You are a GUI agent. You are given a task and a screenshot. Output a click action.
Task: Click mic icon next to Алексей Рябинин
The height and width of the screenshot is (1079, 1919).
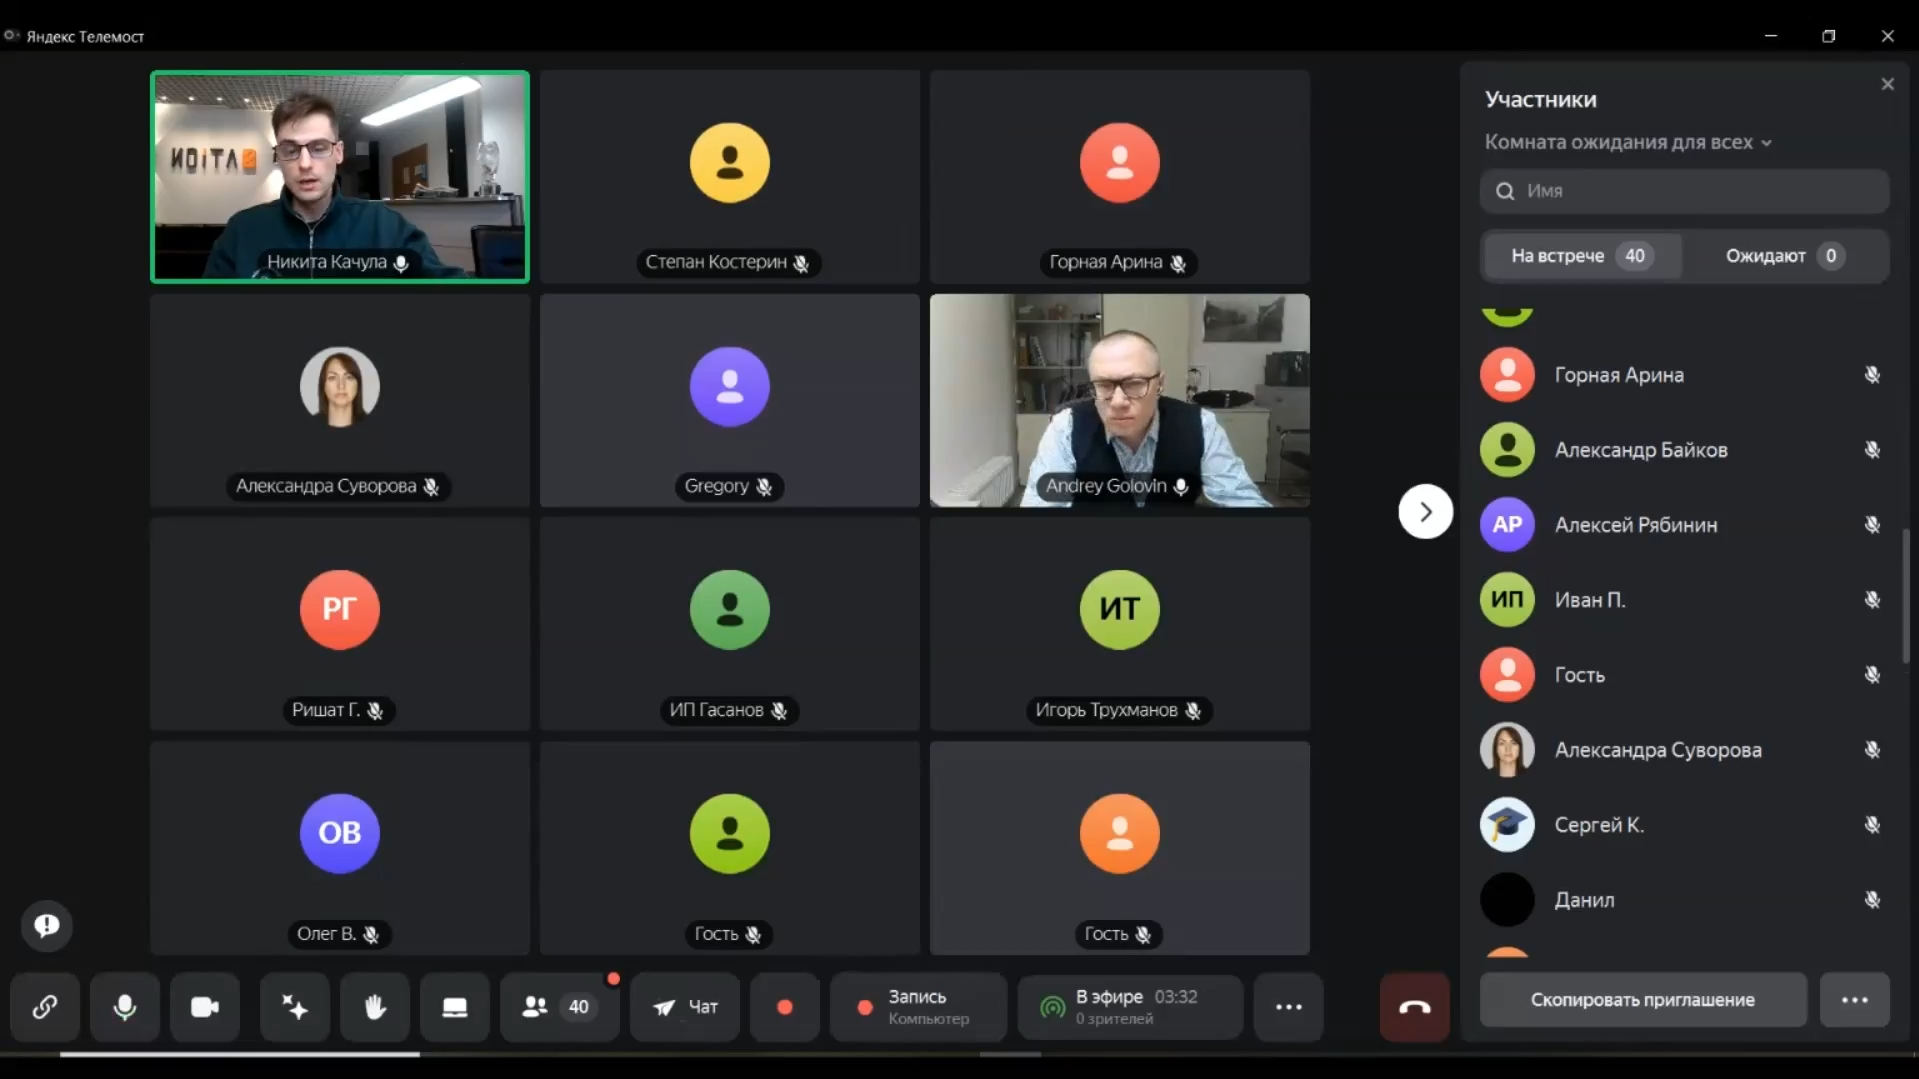(x=1872, y=525)
